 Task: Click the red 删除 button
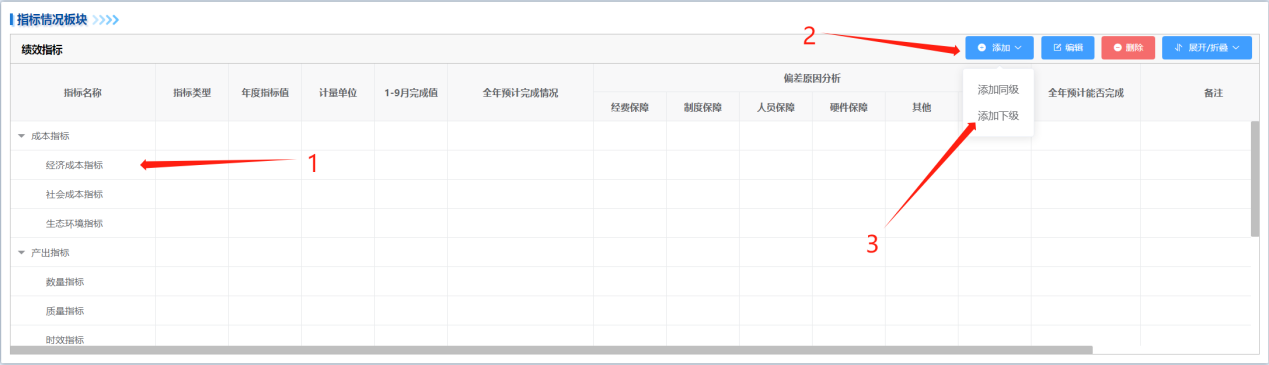(1128, 47)
